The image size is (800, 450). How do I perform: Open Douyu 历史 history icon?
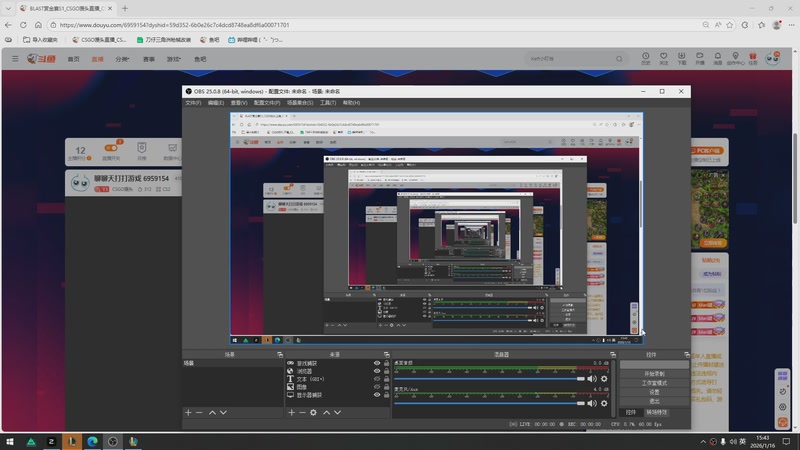point(645,58)
